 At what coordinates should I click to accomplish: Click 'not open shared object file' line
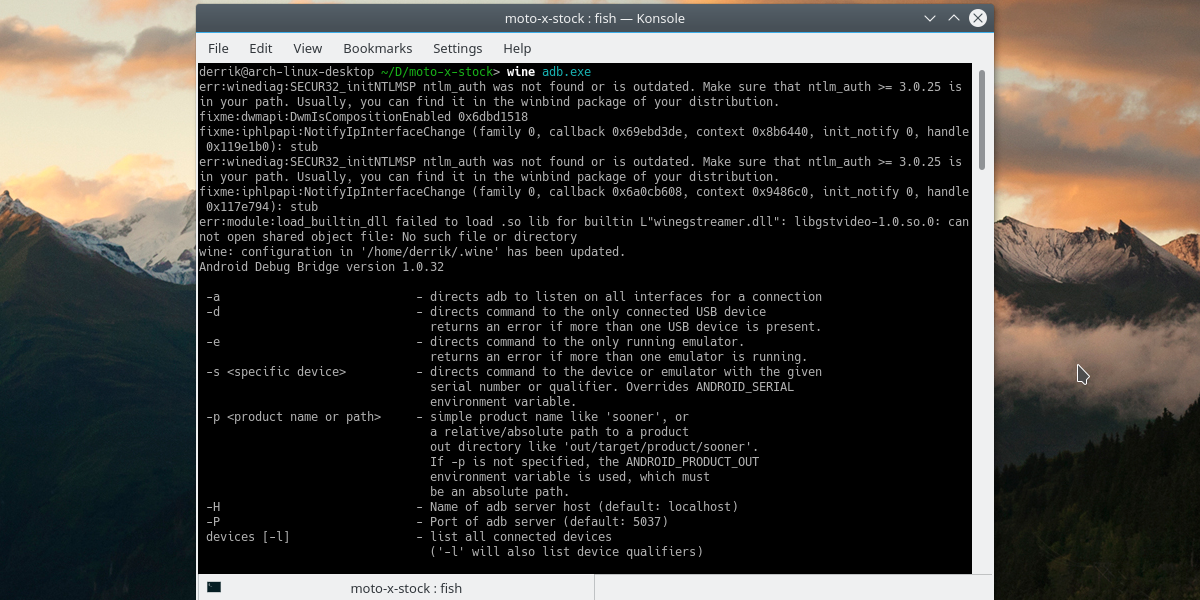[388, 237]
